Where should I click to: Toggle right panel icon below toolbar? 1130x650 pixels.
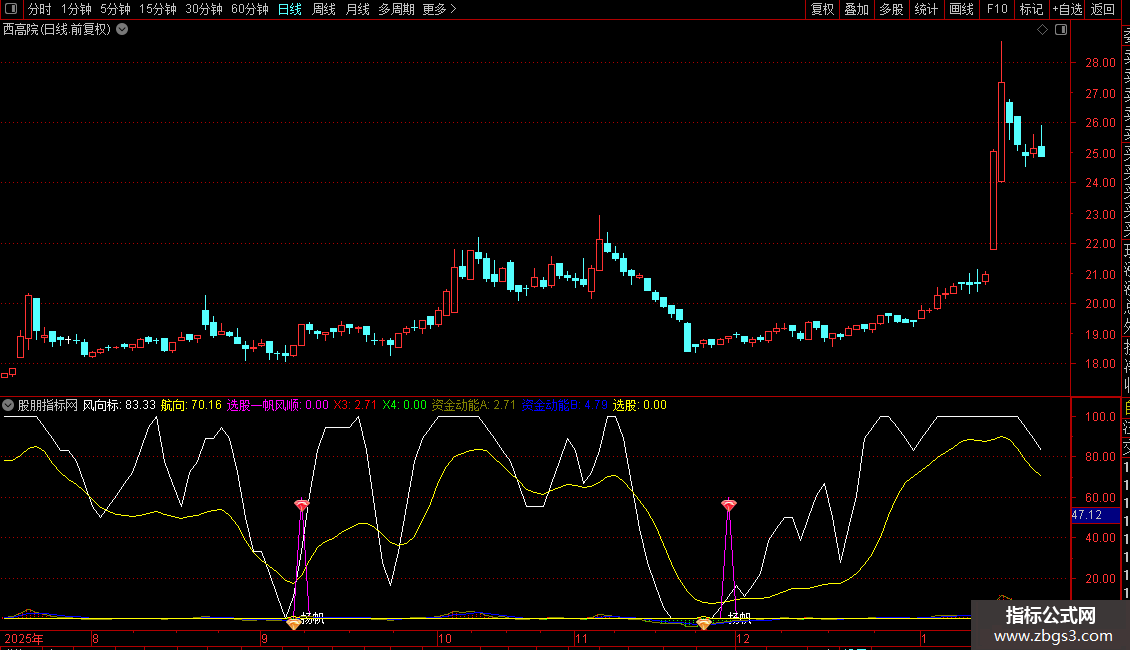click(x=1061, y=30)
